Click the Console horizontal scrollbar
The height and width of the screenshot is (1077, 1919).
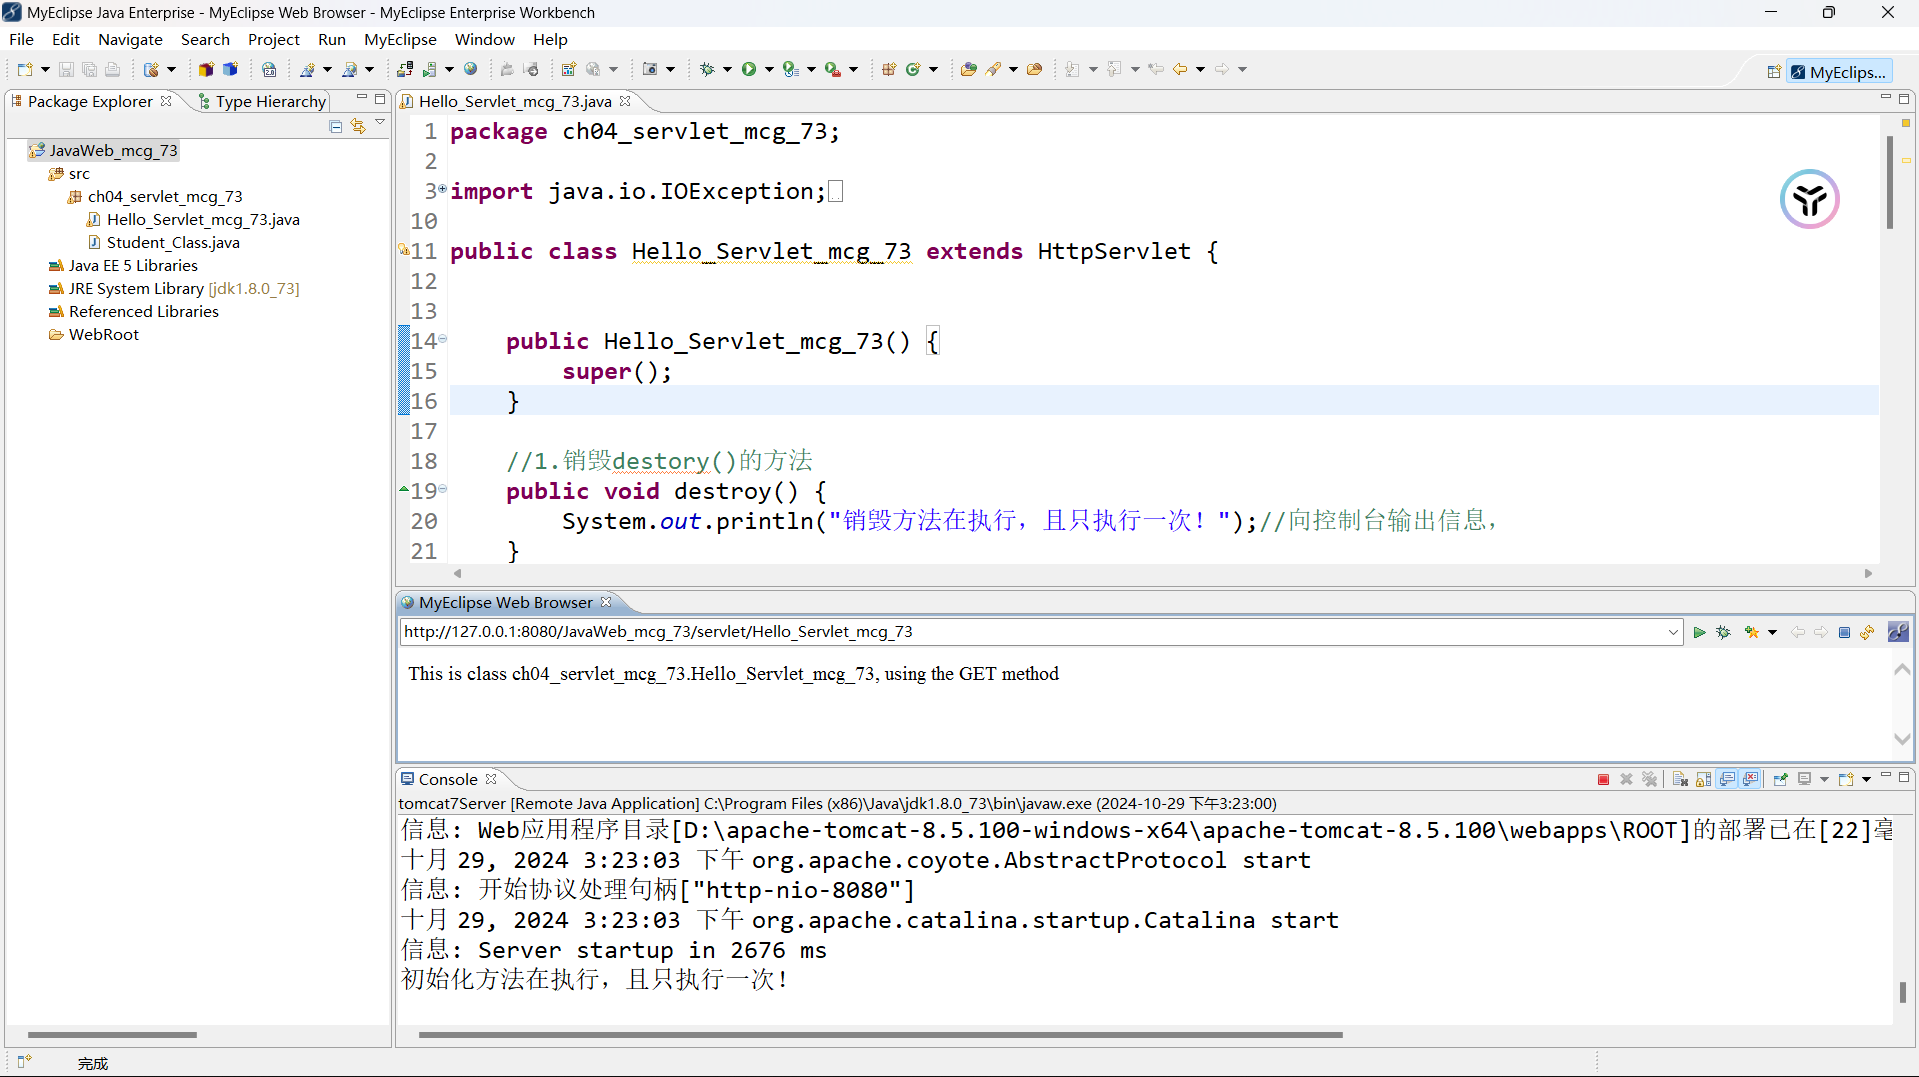(x=880, y=1035)
